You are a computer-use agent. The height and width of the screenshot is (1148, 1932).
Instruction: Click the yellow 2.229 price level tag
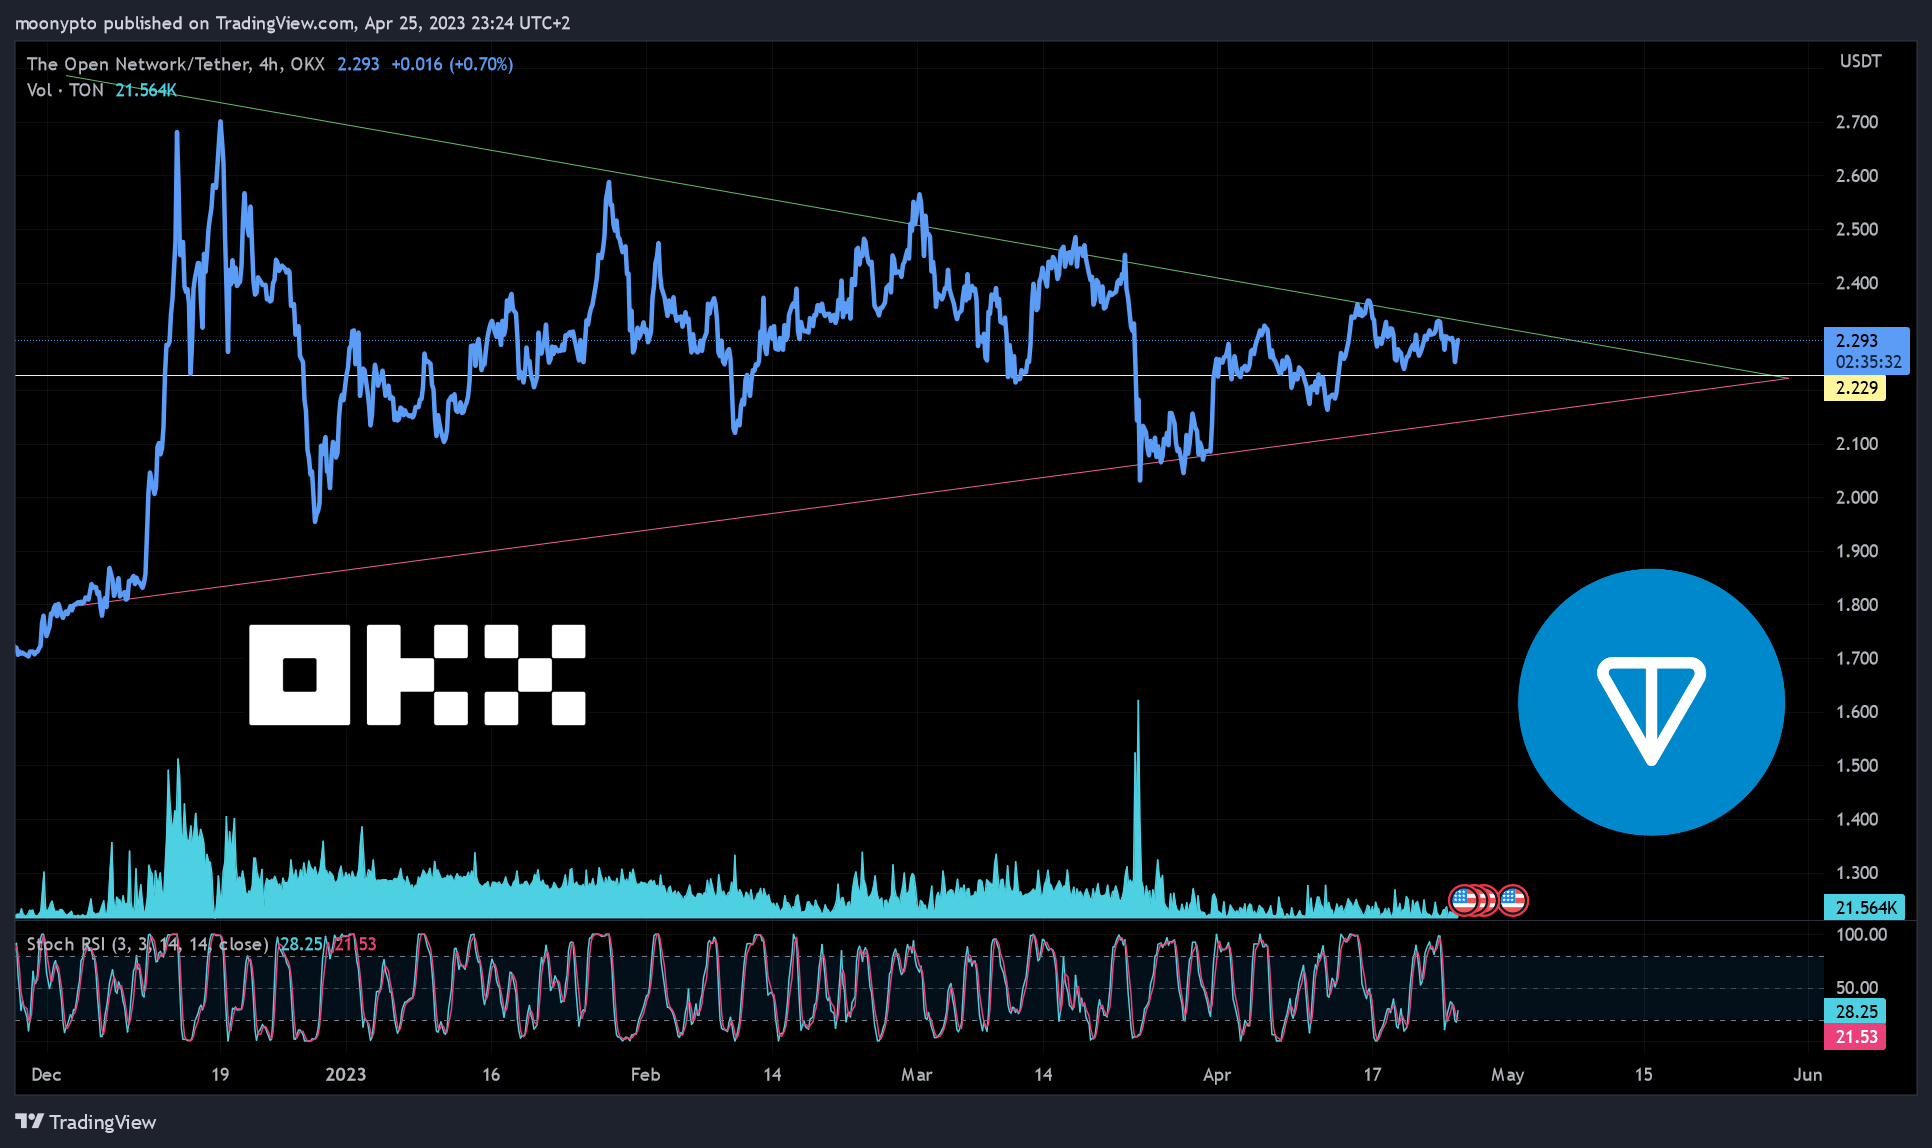tap(1856, 388)
